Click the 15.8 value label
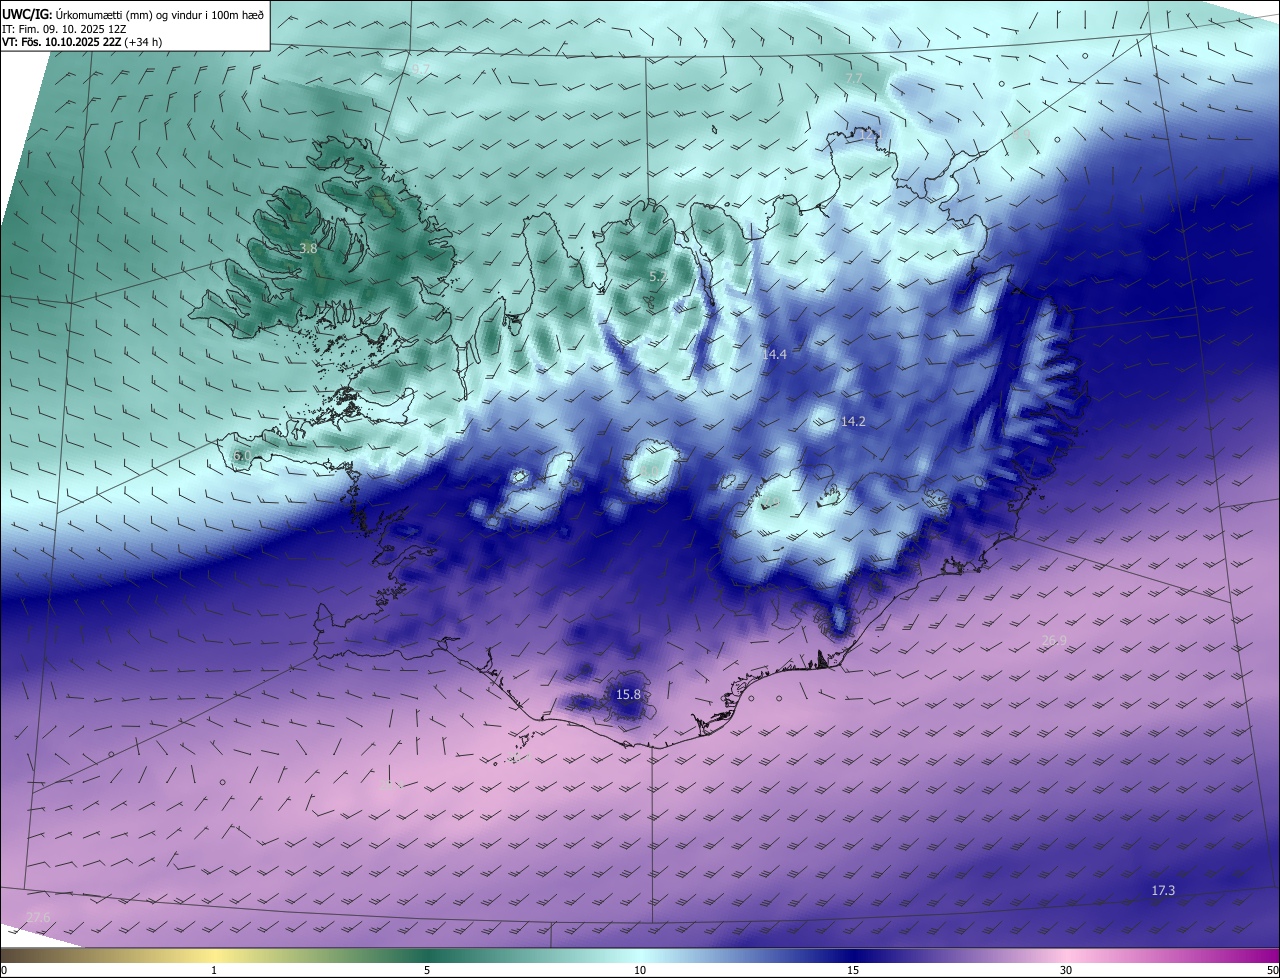 (x=628, y=695)
